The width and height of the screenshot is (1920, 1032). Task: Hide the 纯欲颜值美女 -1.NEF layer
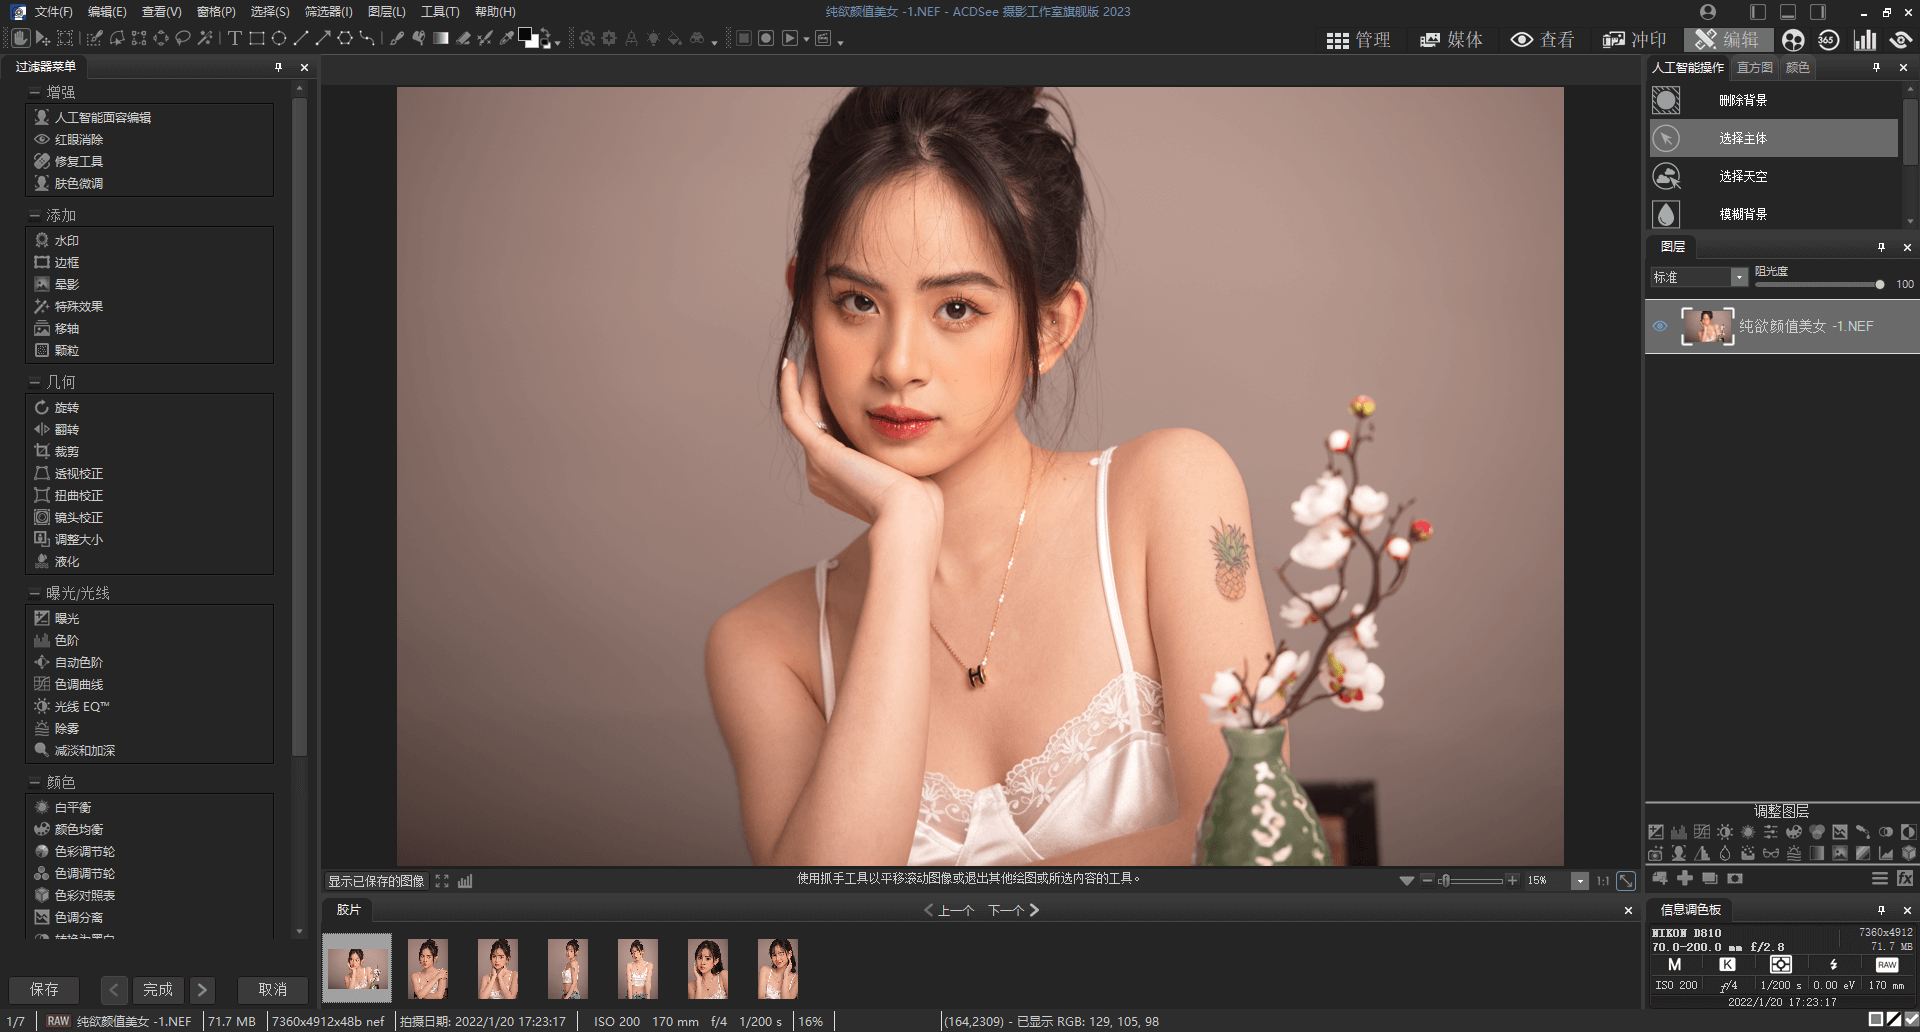pos(1662,326)
